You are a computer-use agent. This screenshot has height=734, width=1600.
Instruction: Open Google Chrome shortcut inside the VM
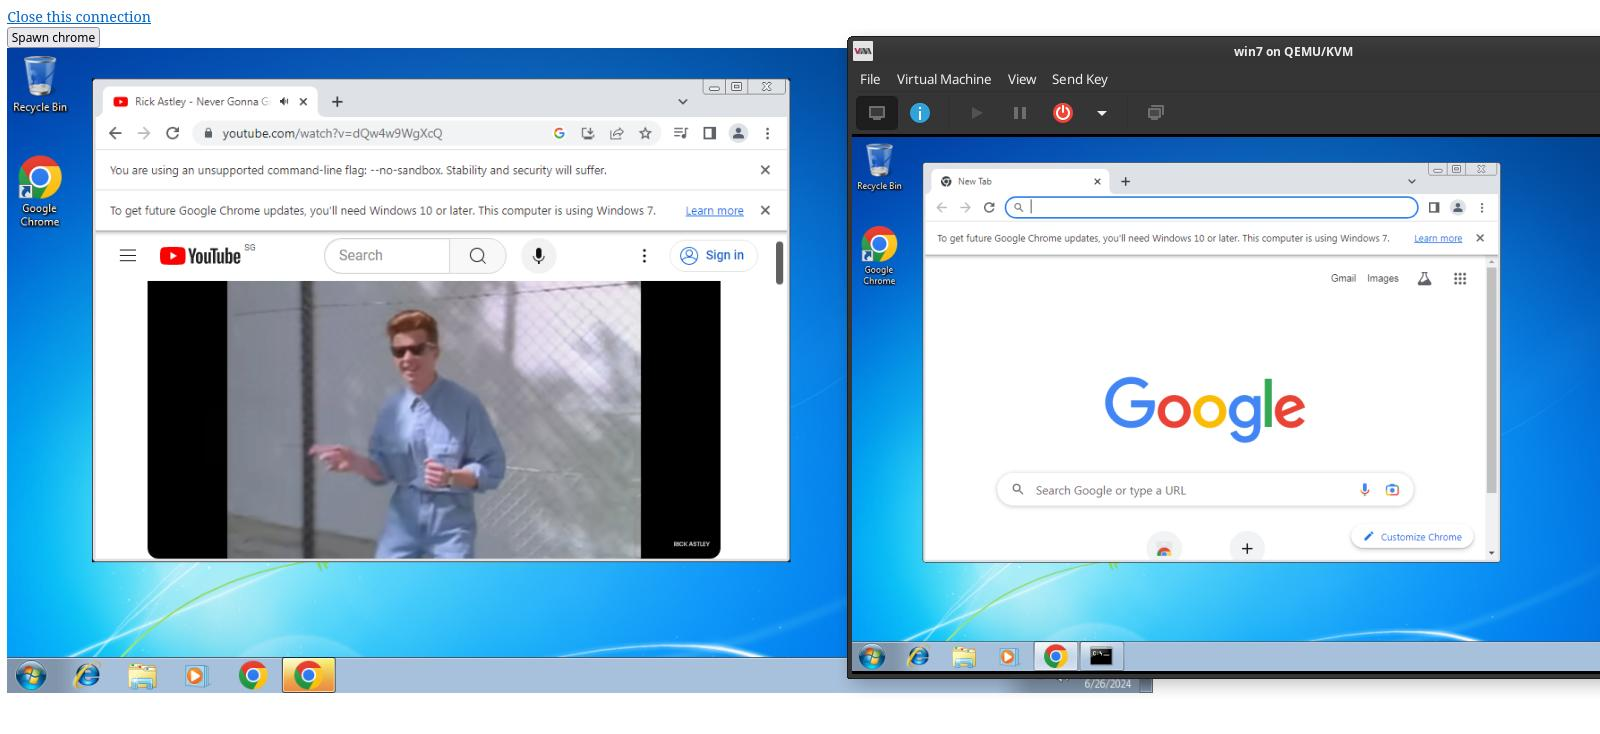click(879, 256)
